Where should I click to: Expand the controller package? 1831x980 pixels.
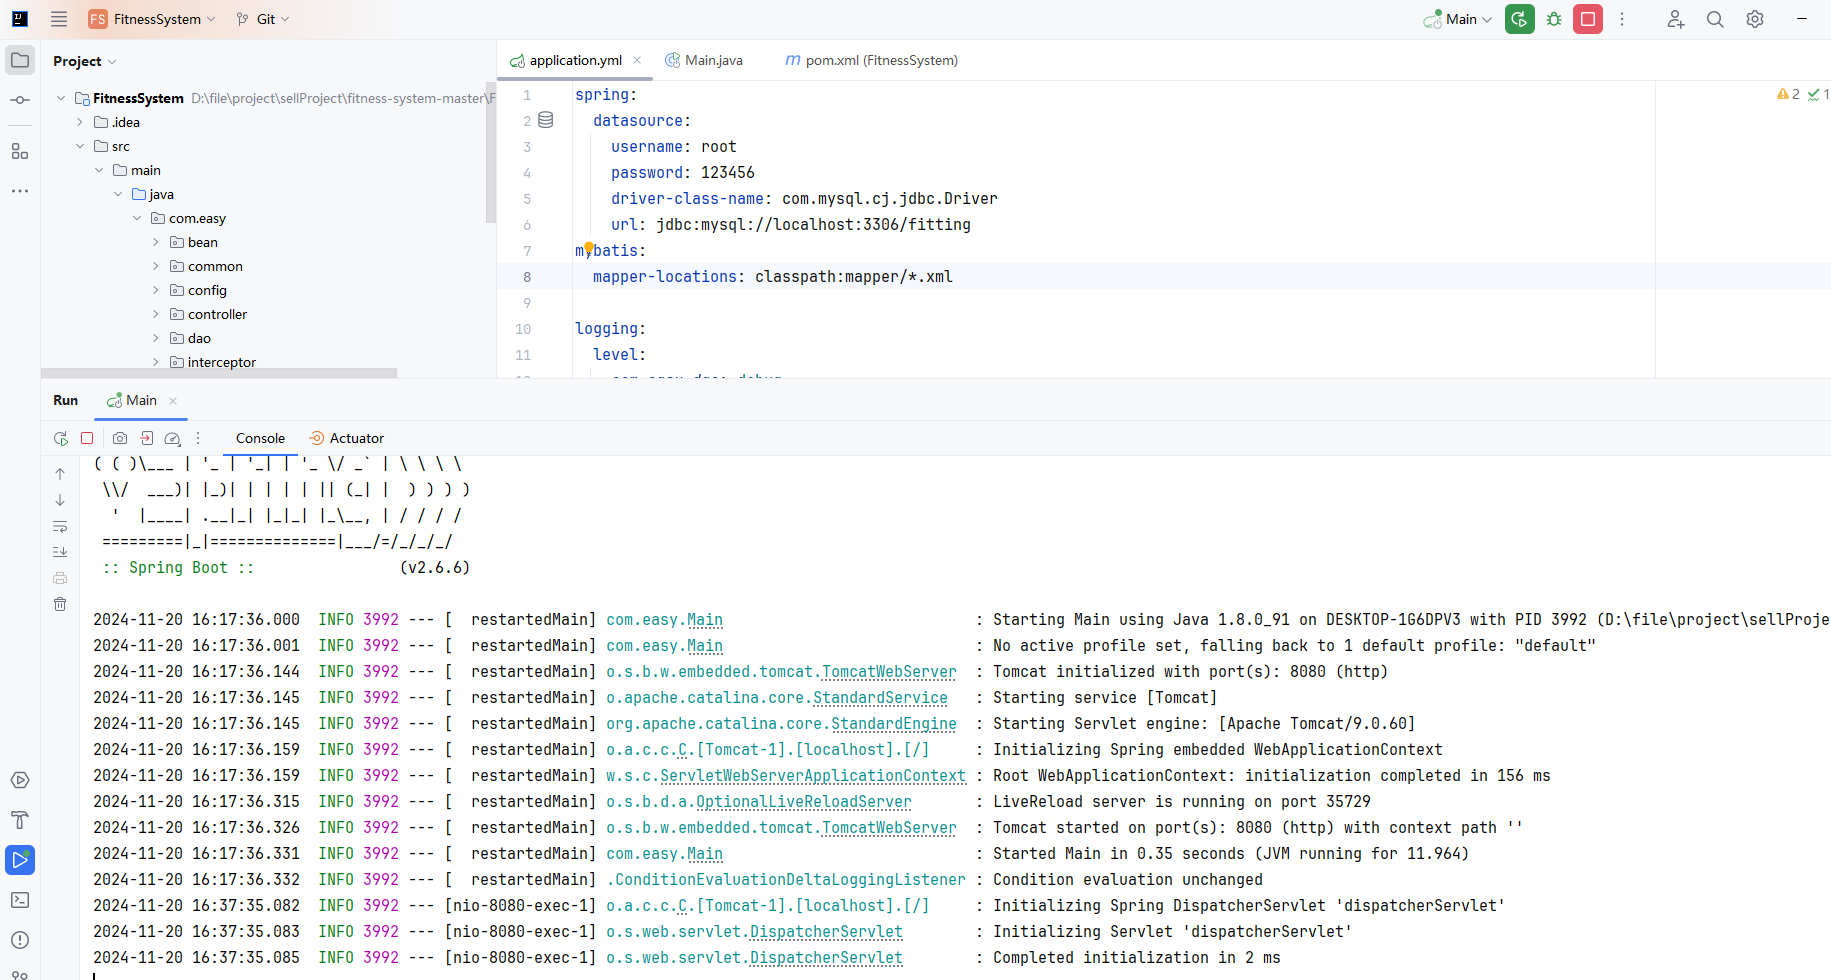tap(156, 314)
